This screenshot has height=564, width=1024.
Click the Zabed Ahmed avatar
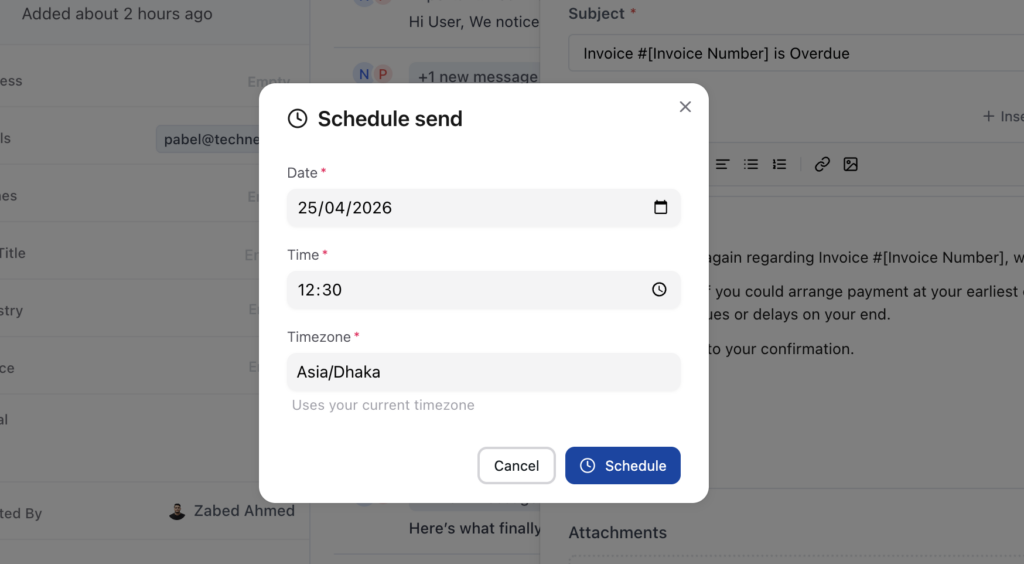(177, 512)
